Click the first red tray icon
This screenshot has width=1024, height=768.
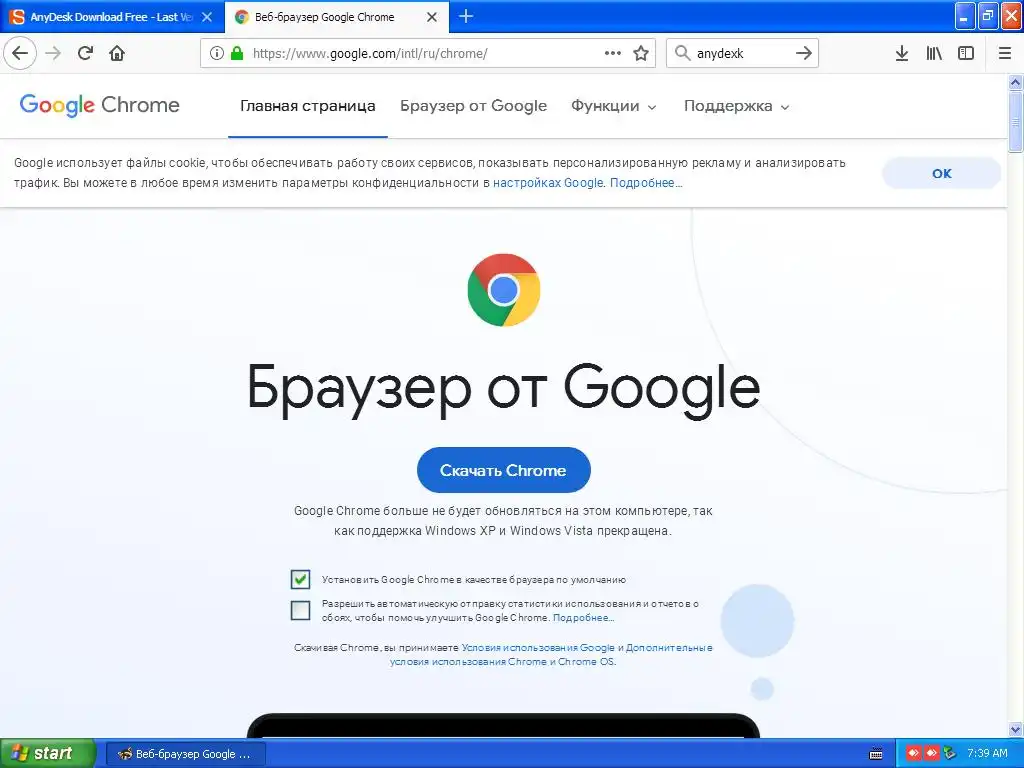(914, 754)
